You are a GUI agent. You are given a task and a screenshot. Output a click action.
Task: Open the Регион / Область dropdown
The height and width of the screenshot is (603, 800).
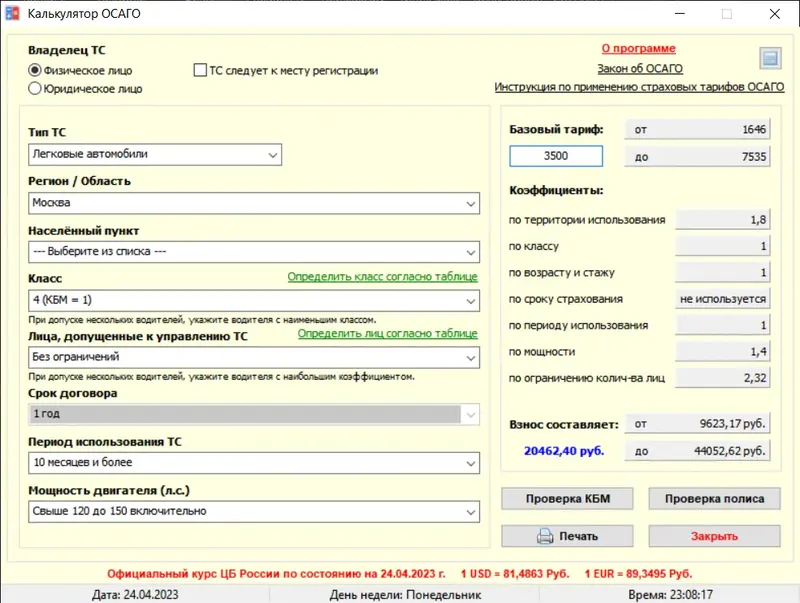click(x=254, y=203)
